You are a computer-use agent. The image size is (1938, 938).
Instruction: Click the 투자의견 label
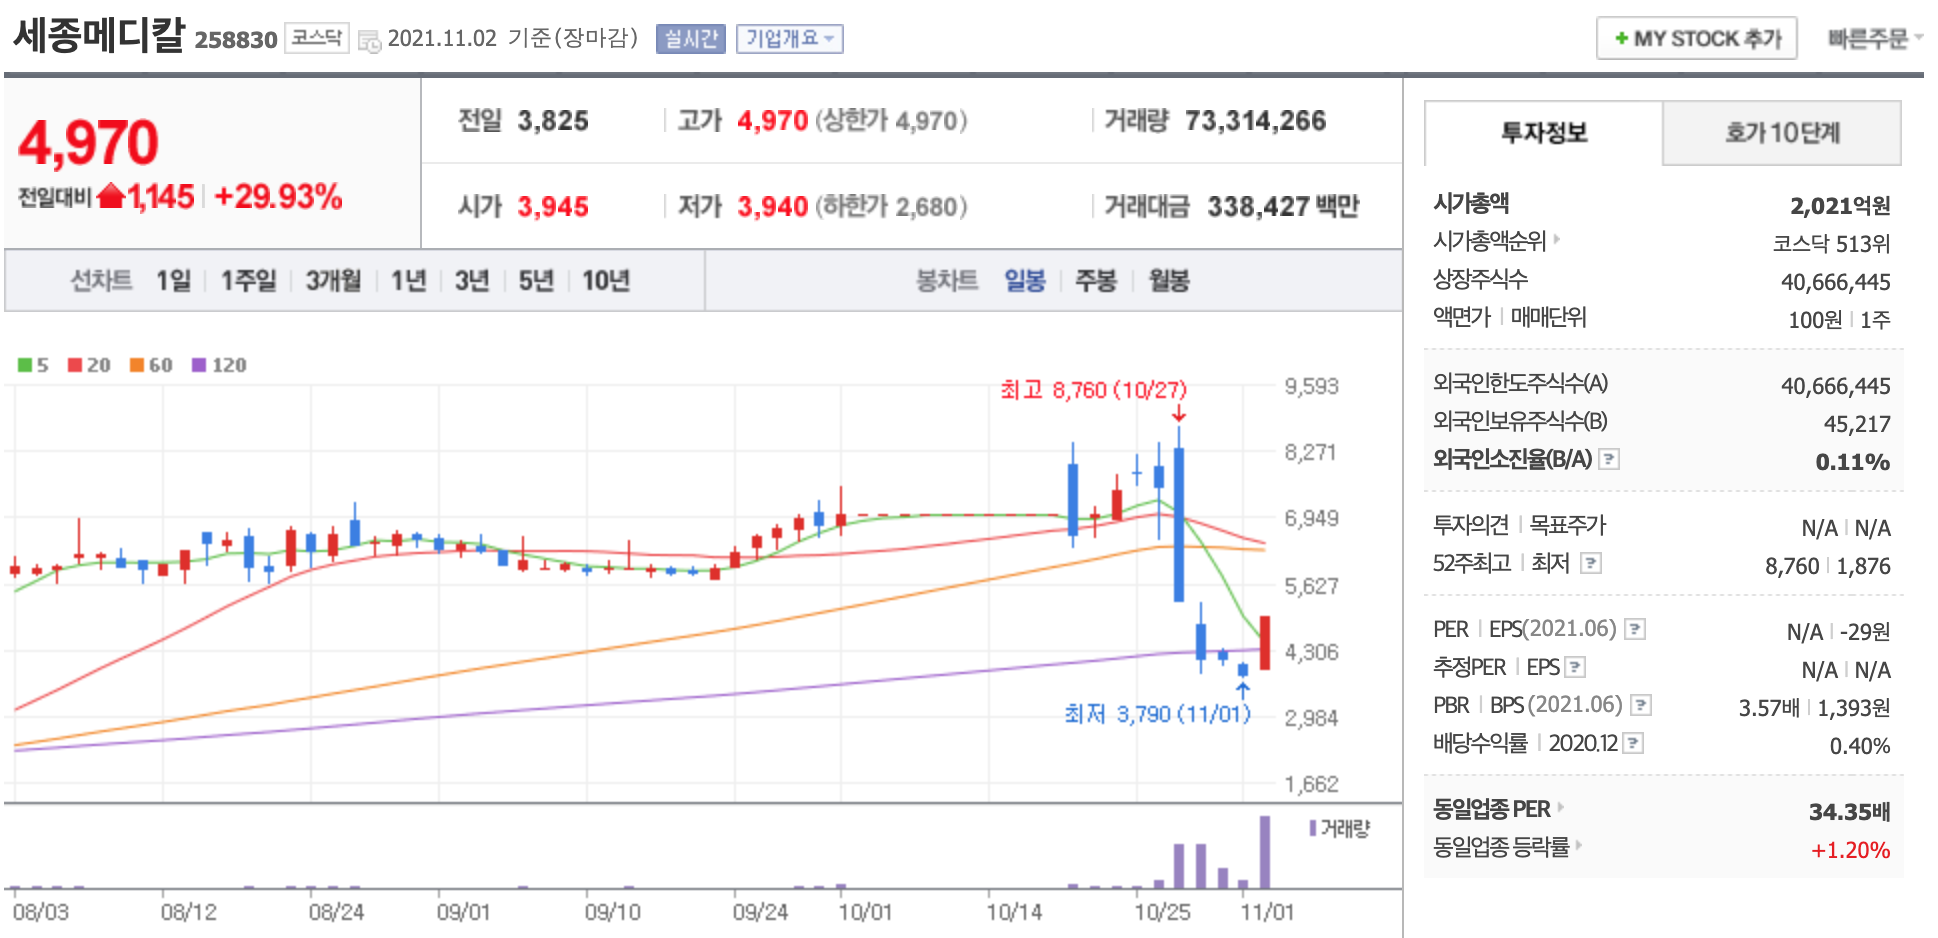(1470, 525)
